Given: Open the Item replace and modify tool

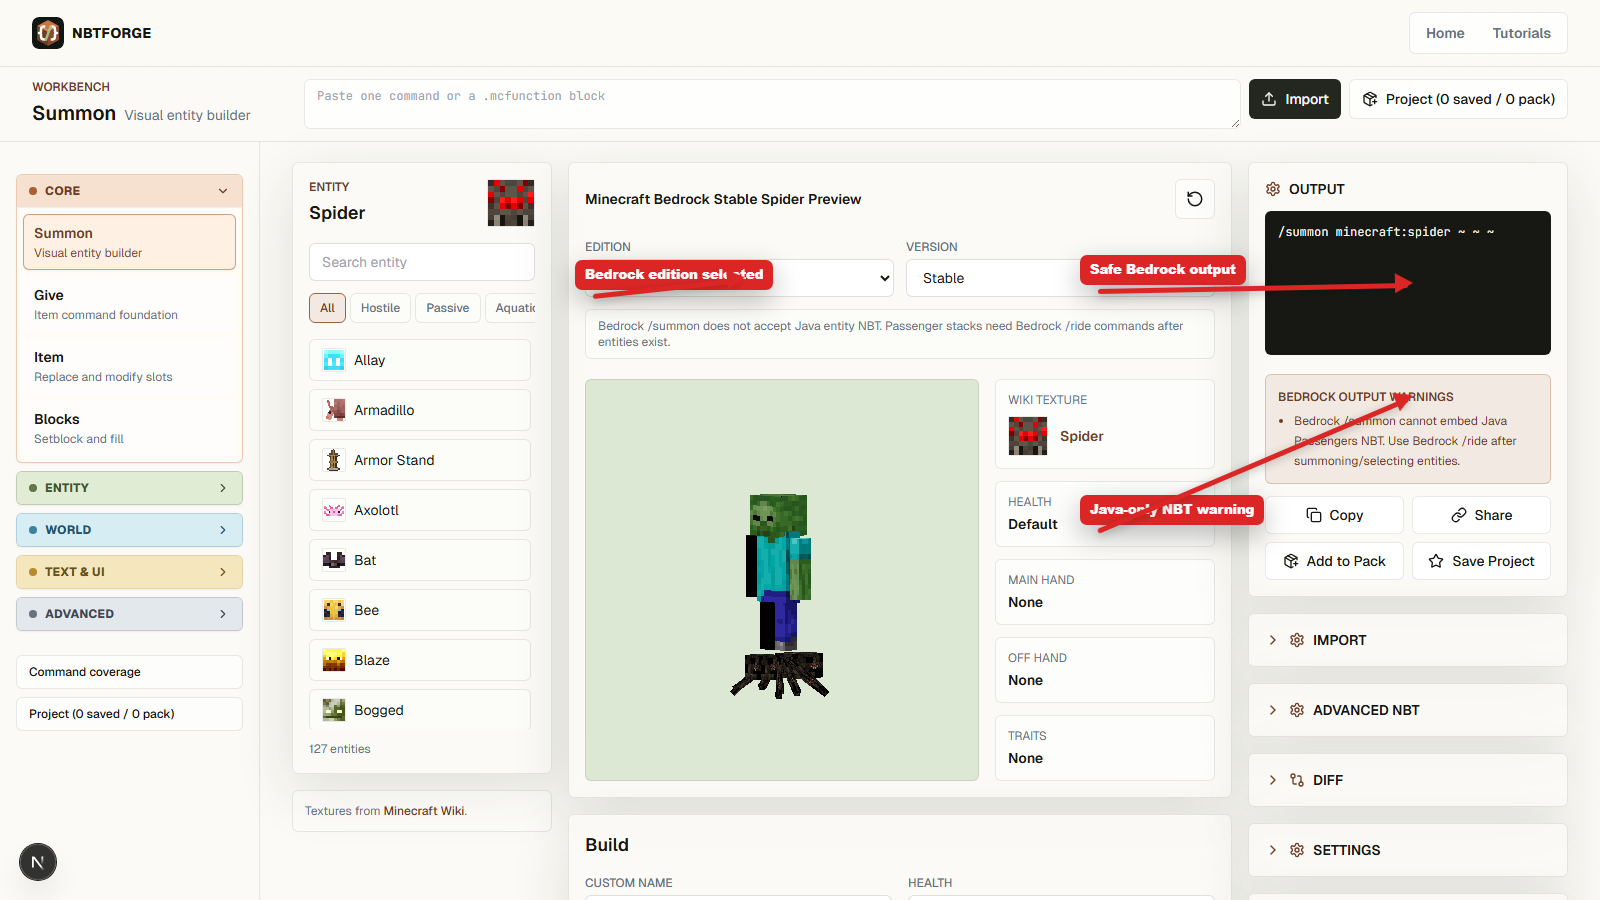Looking at the screenshot, I should coord(129,366).
